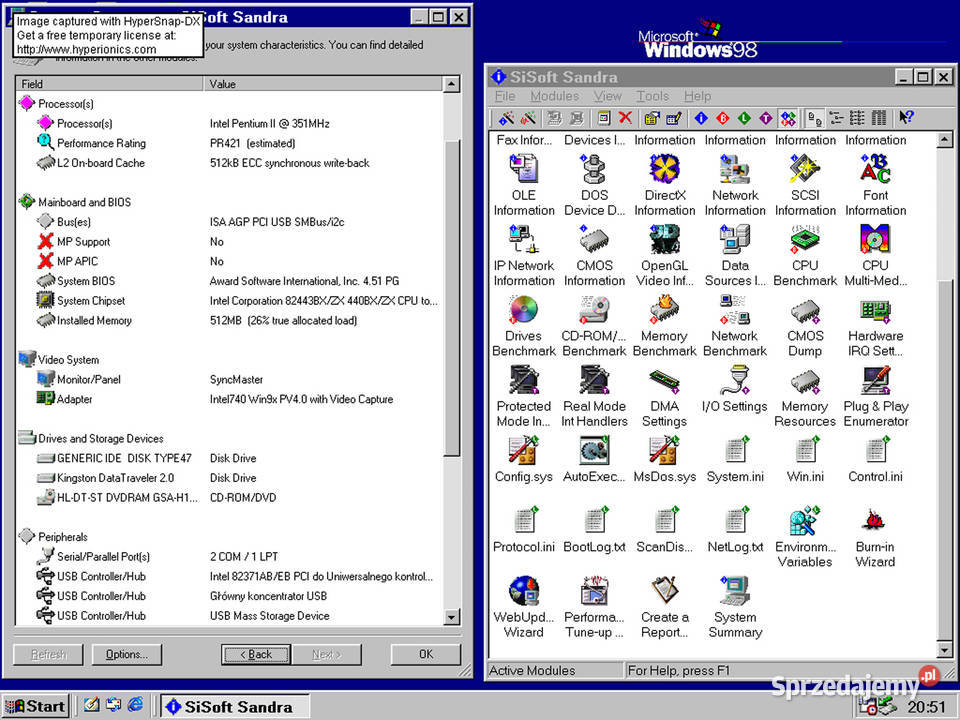This screenshot has height=720, width=960.
Task: Open the Memory Resources module
Action: pos(805,397)
